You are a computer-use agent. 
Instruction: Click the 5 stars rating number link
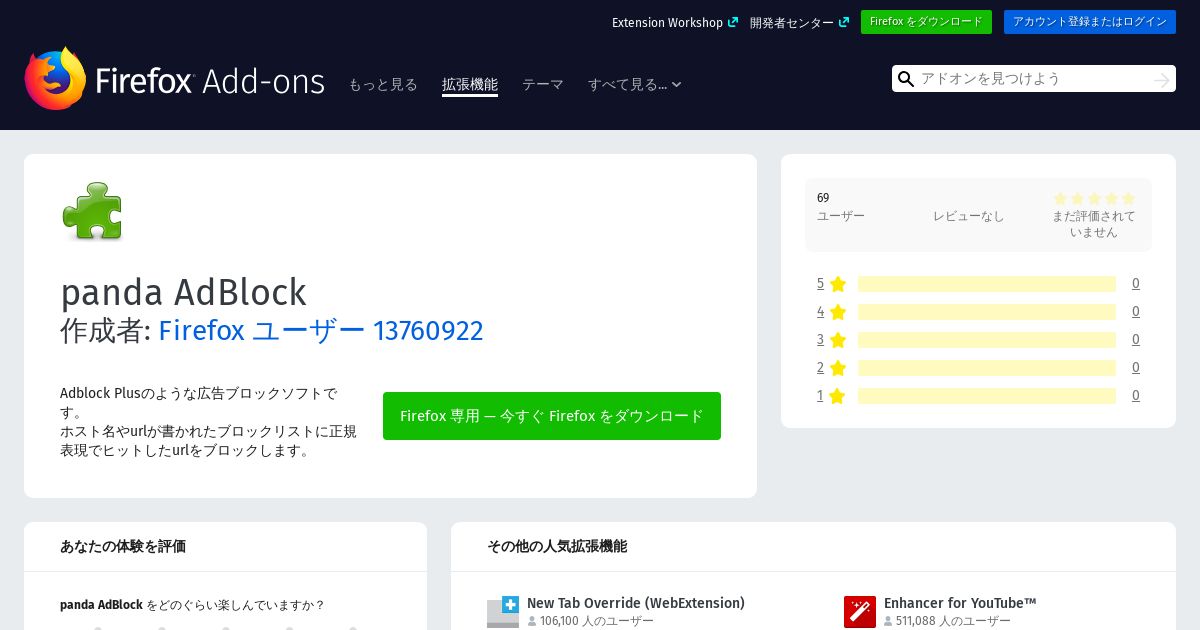coord(821,284)
